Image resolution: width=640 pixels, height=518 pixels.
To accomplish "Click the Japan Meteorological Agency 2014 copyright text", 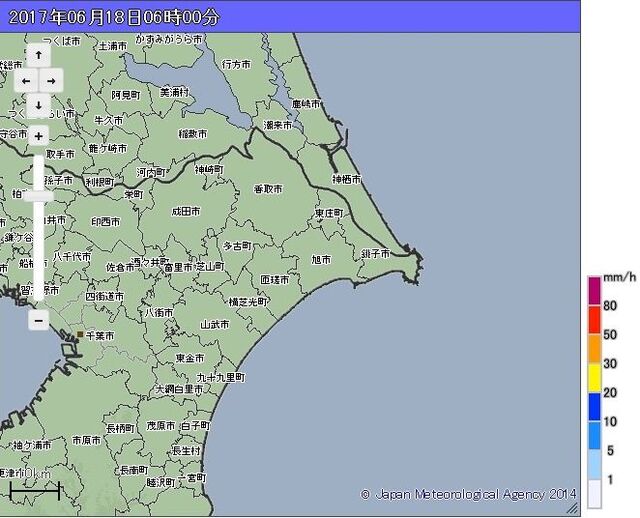I will [468, 495].
